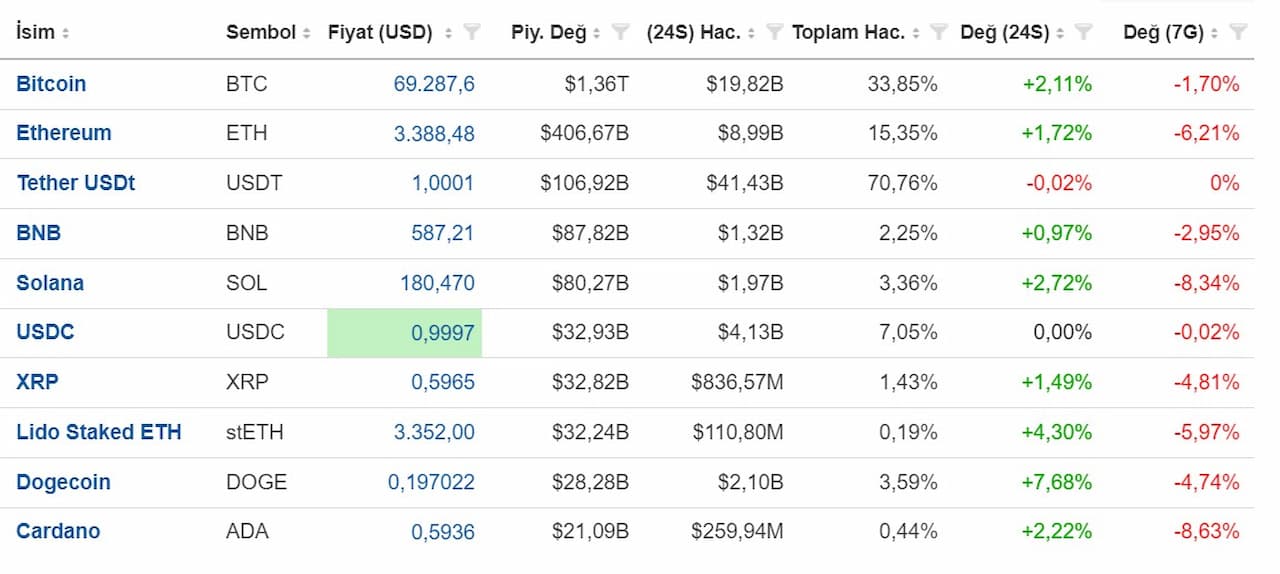The image size is (1280, 574).
Task: Sort table by Sembol arrows
Action: tap(306, 33)
